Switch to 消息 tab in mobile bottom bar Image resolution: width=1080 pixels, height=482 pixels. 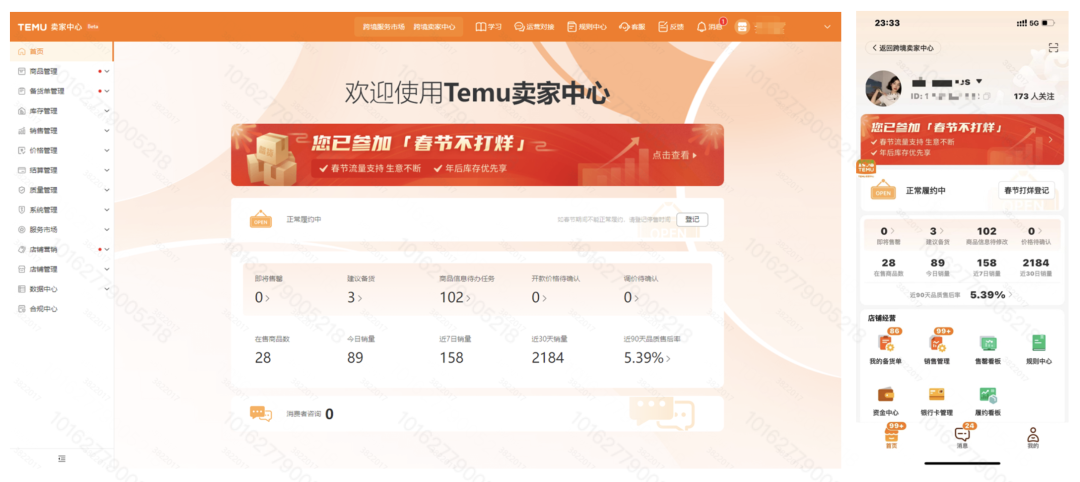pyautogui.click(x=962, y=437)
